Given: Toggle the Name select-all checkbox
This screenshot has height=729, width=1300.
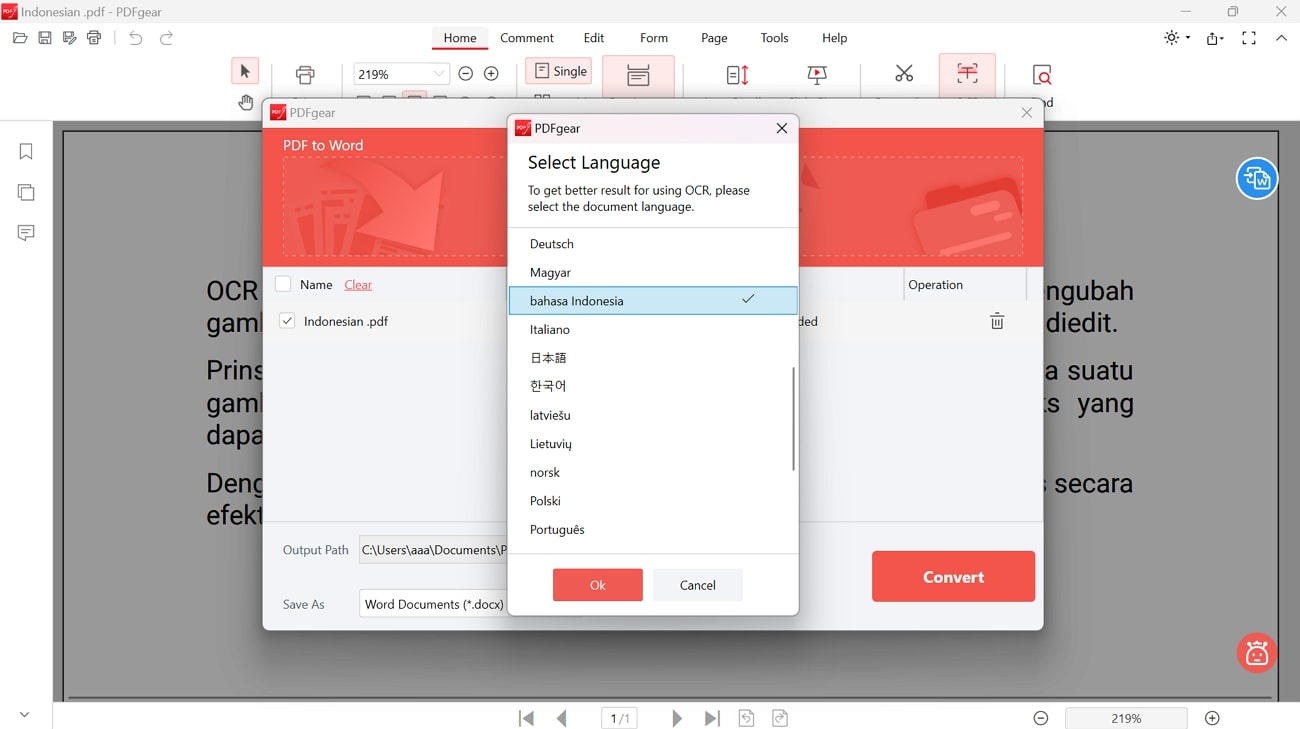Looking at the screenshot, I should [283, 284].
